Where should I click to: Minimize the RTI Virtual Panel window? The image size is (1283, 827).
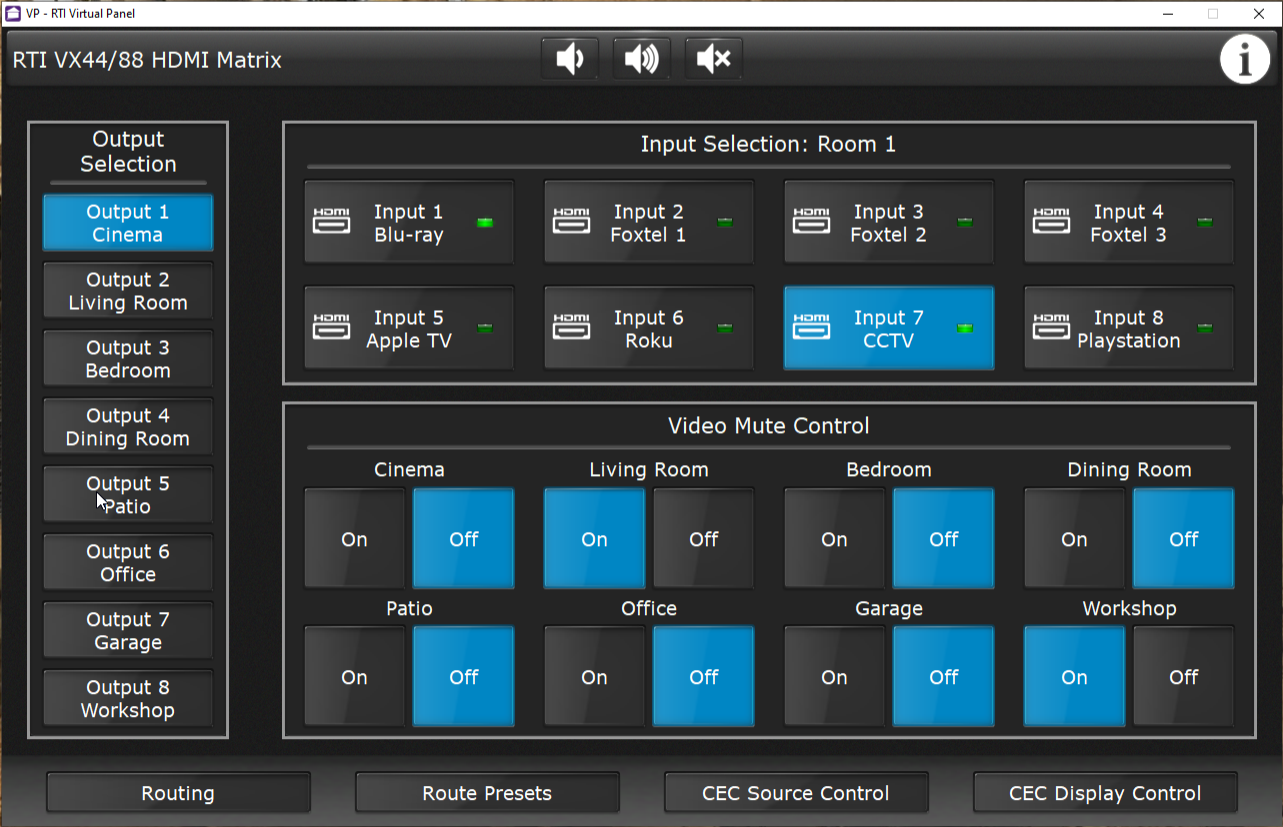pos(1167,13)
